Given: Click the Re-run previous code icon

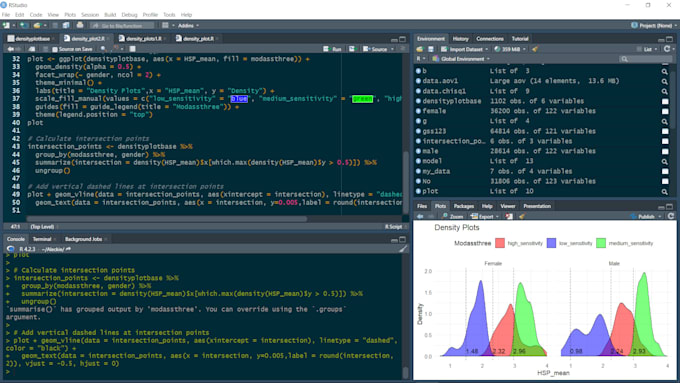Looking at the screenshot, I should [x=352, y=49].
